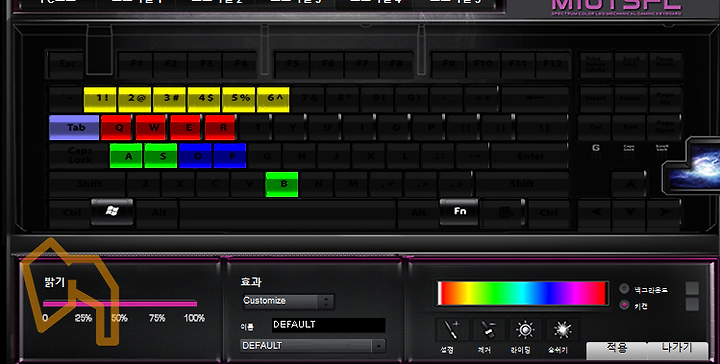
Task: Click the red Q key
Action: click(x=117, y=127)
